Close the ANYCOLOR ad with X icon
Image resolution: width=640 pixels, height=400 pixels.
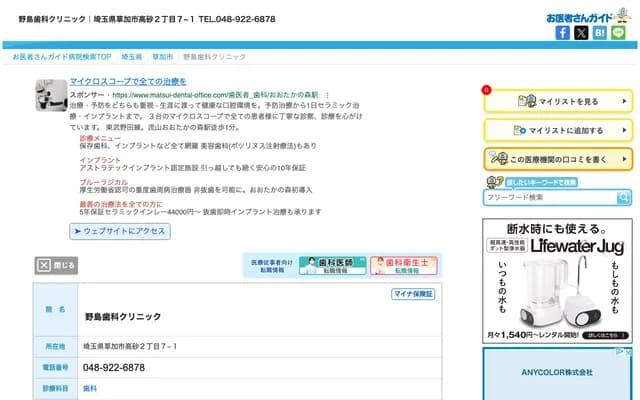628,351
